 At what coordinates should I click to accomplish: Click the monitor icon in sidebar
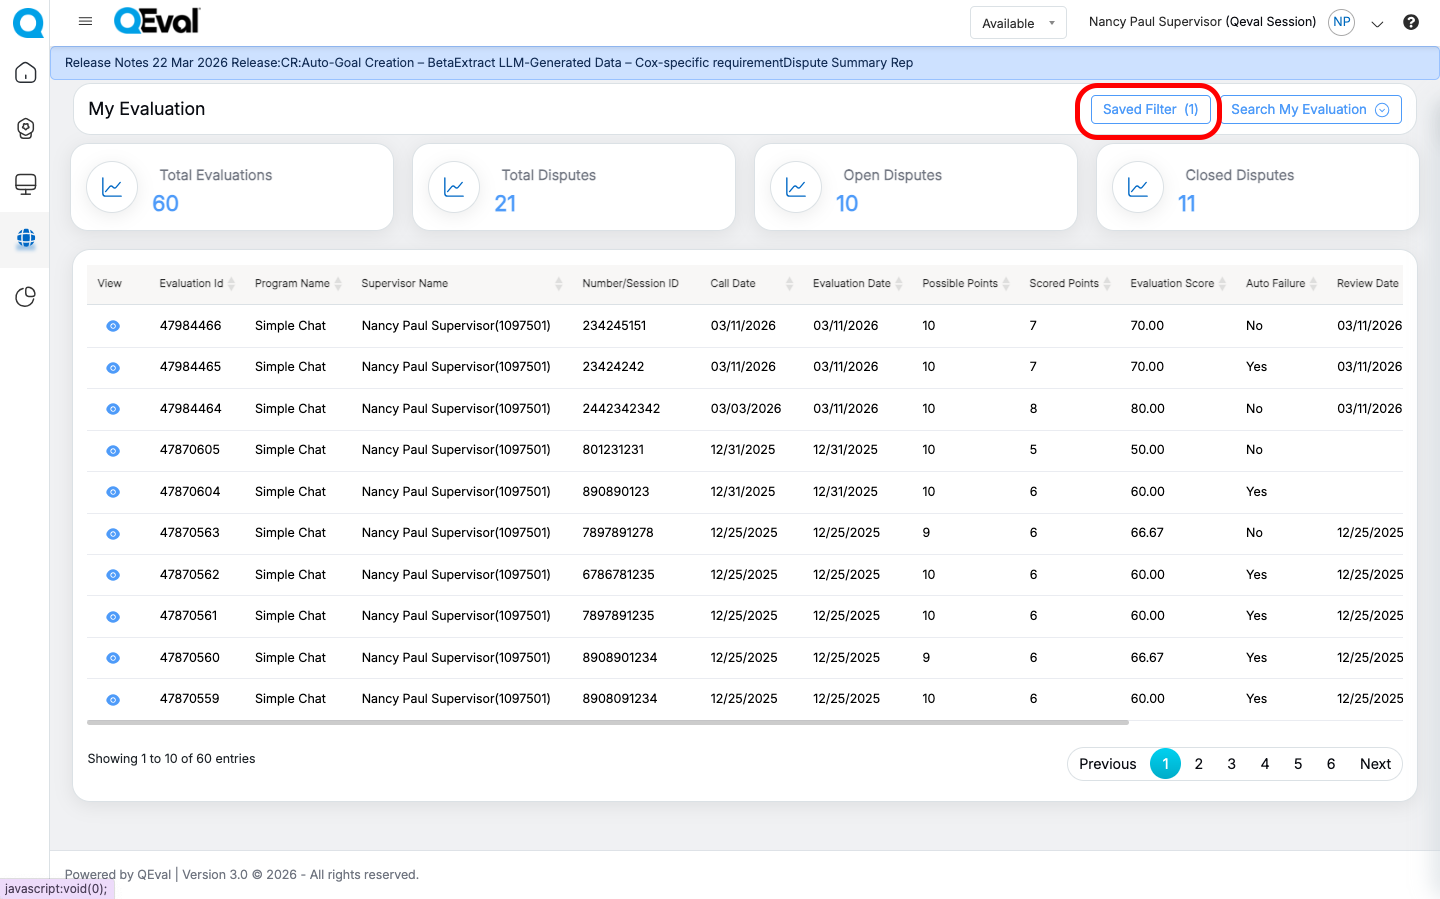(26, 184)
